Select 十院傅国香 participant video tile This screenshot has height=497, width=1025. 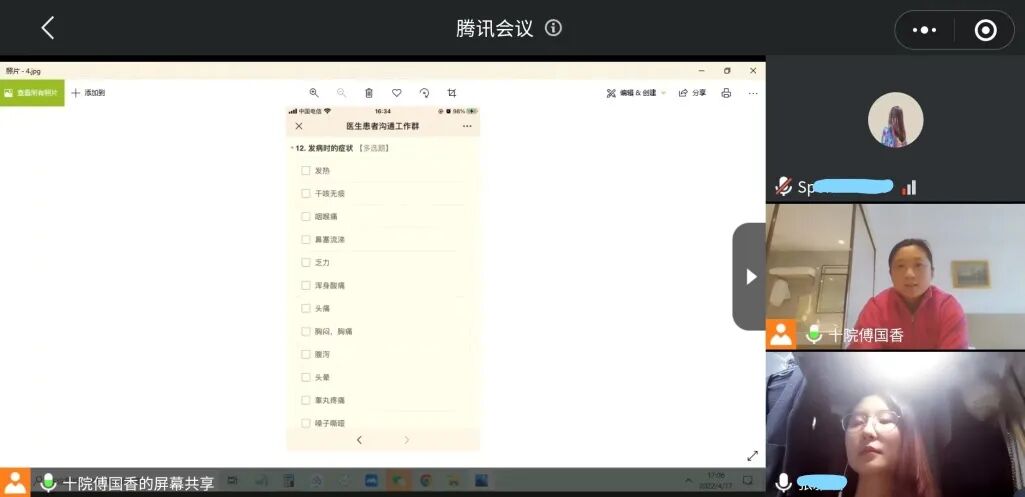[x=896, y=277]
